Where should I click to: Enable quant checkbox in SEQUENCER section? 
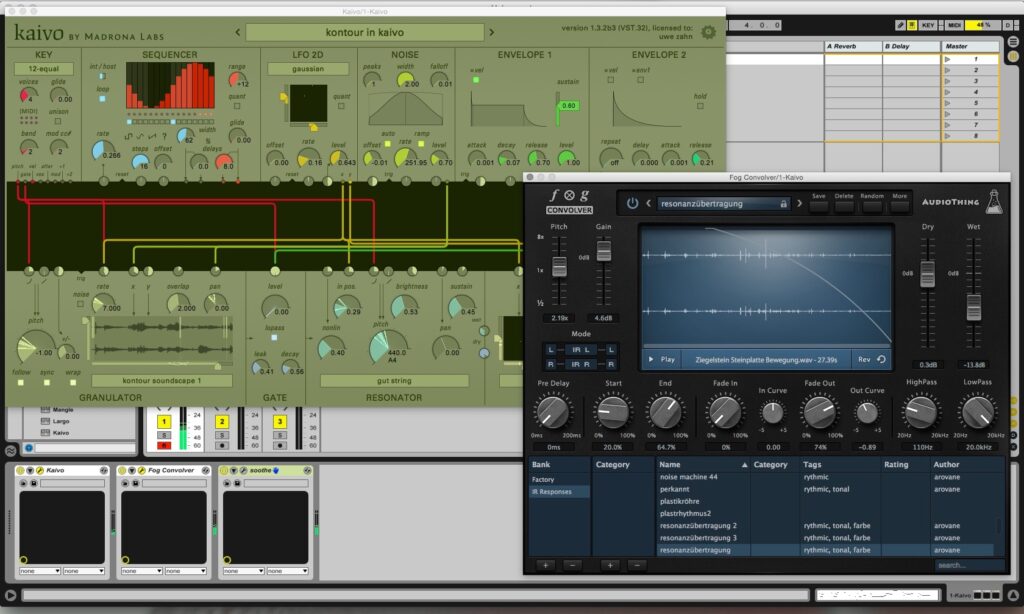point(237,106)
